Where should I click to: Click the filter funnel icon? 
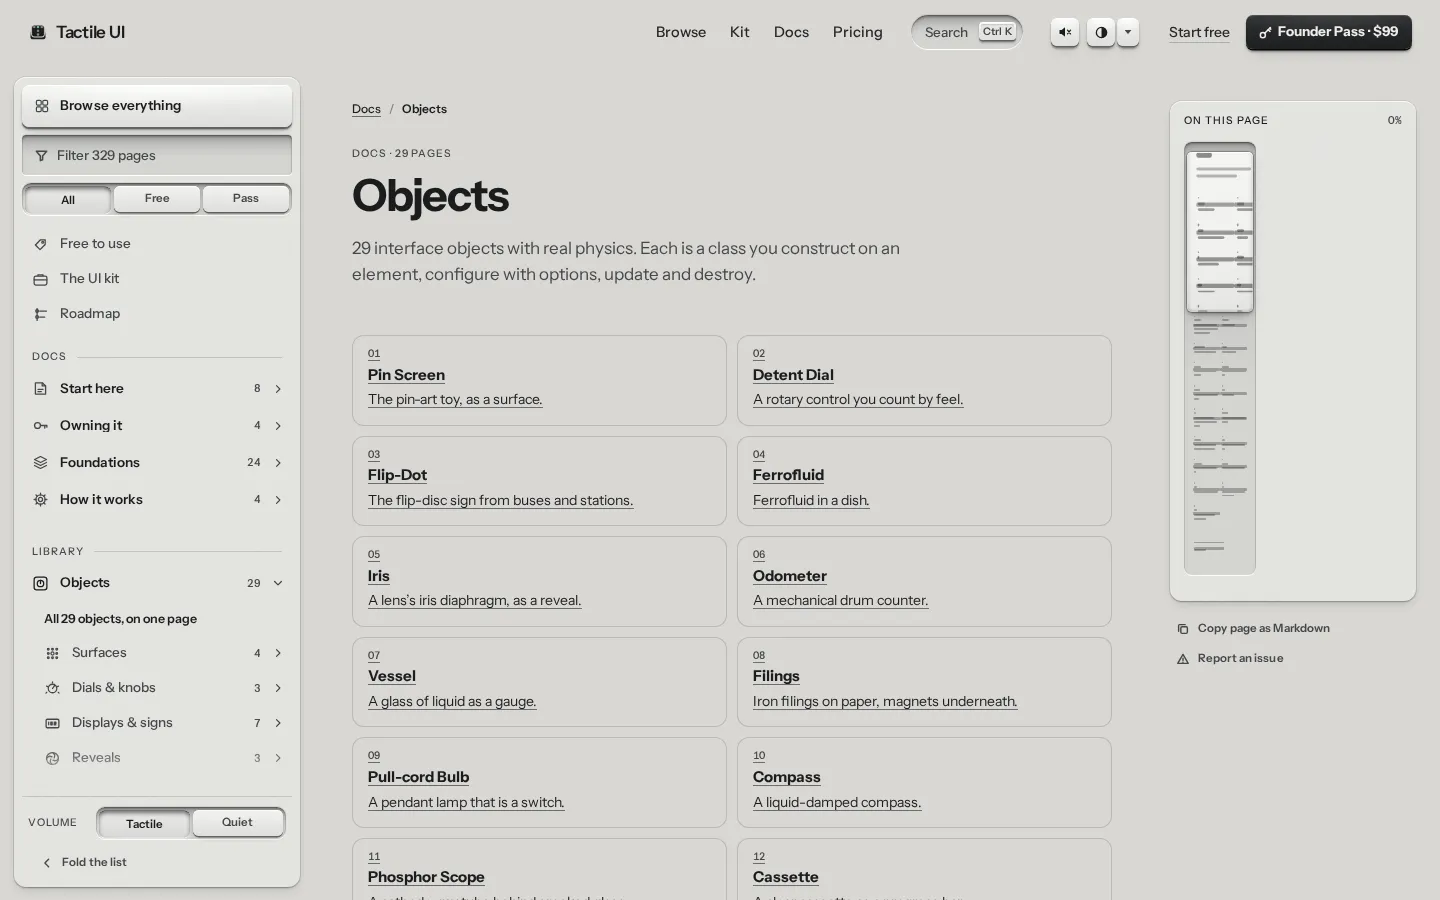click(41, 156)
